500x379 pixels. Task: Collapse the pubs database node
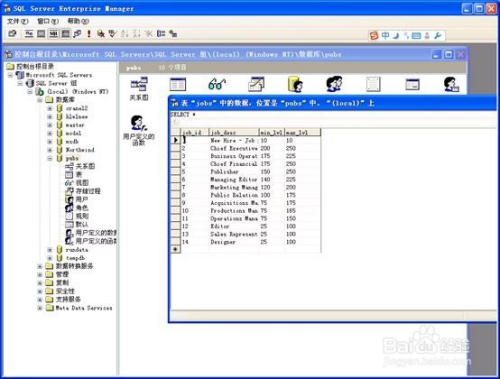pos(50,158)
